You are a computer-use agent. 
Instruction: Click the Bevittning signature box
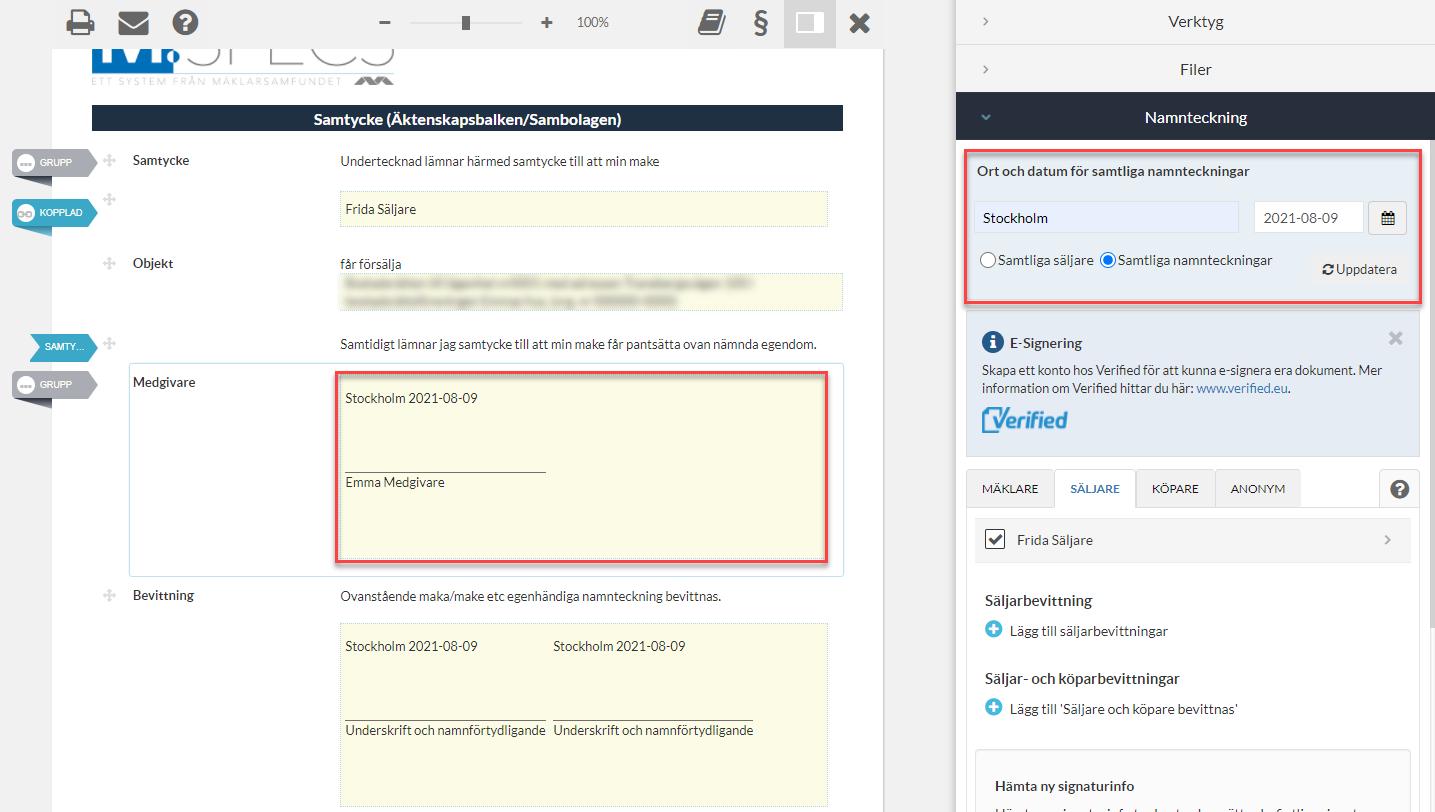(x=584, y=715)
